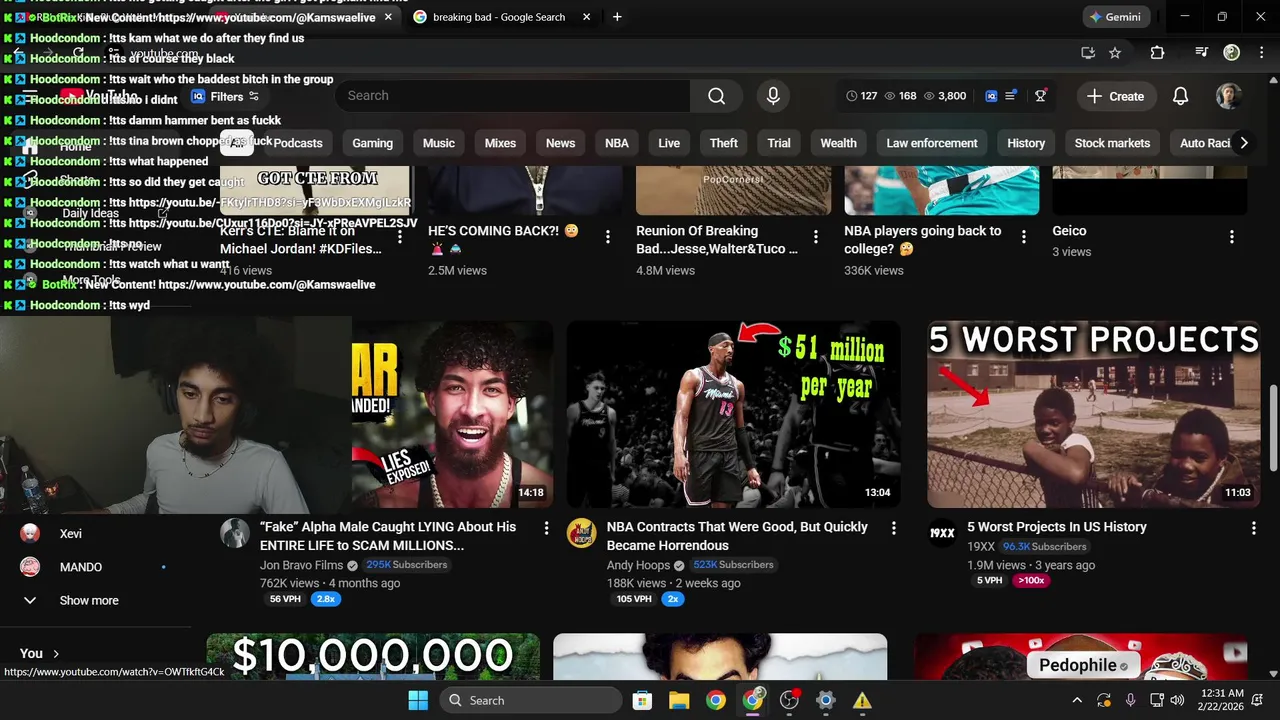
Task: Click the trophy icon in the stats bar
Action: [1041, 96]
